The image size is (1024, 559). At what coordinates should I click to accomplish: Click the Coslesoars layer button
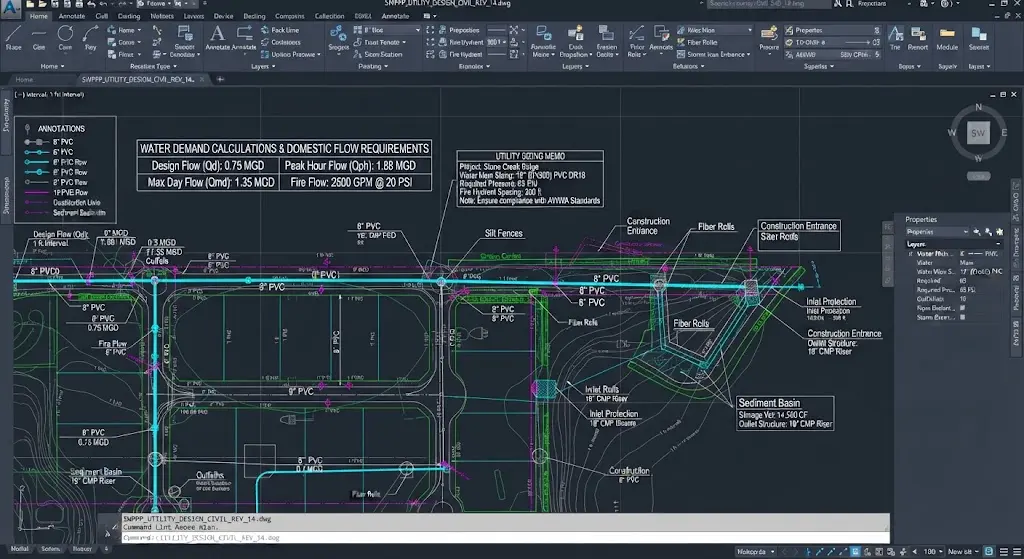[x=281, y=42]
